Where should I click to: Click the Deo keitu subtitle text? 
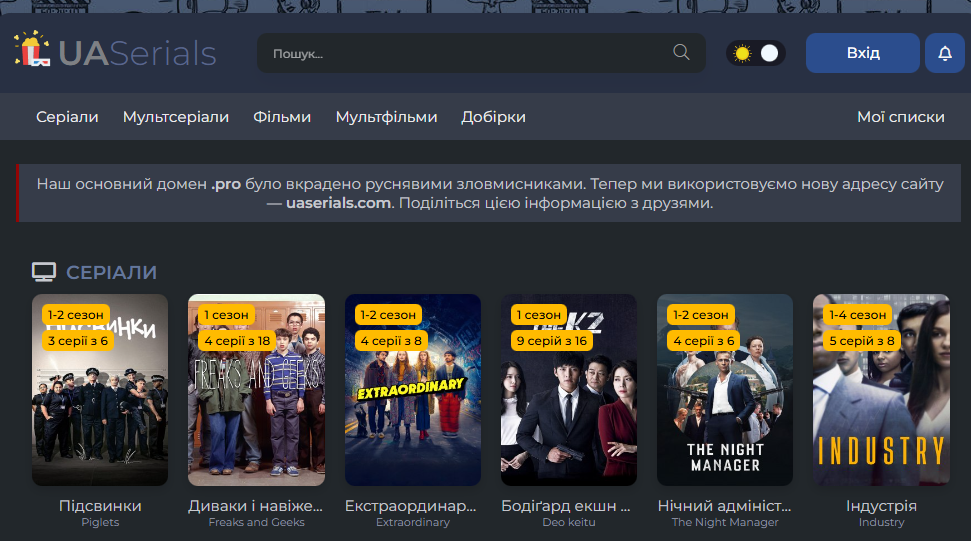pyautogui.click(x=569, y=522)
